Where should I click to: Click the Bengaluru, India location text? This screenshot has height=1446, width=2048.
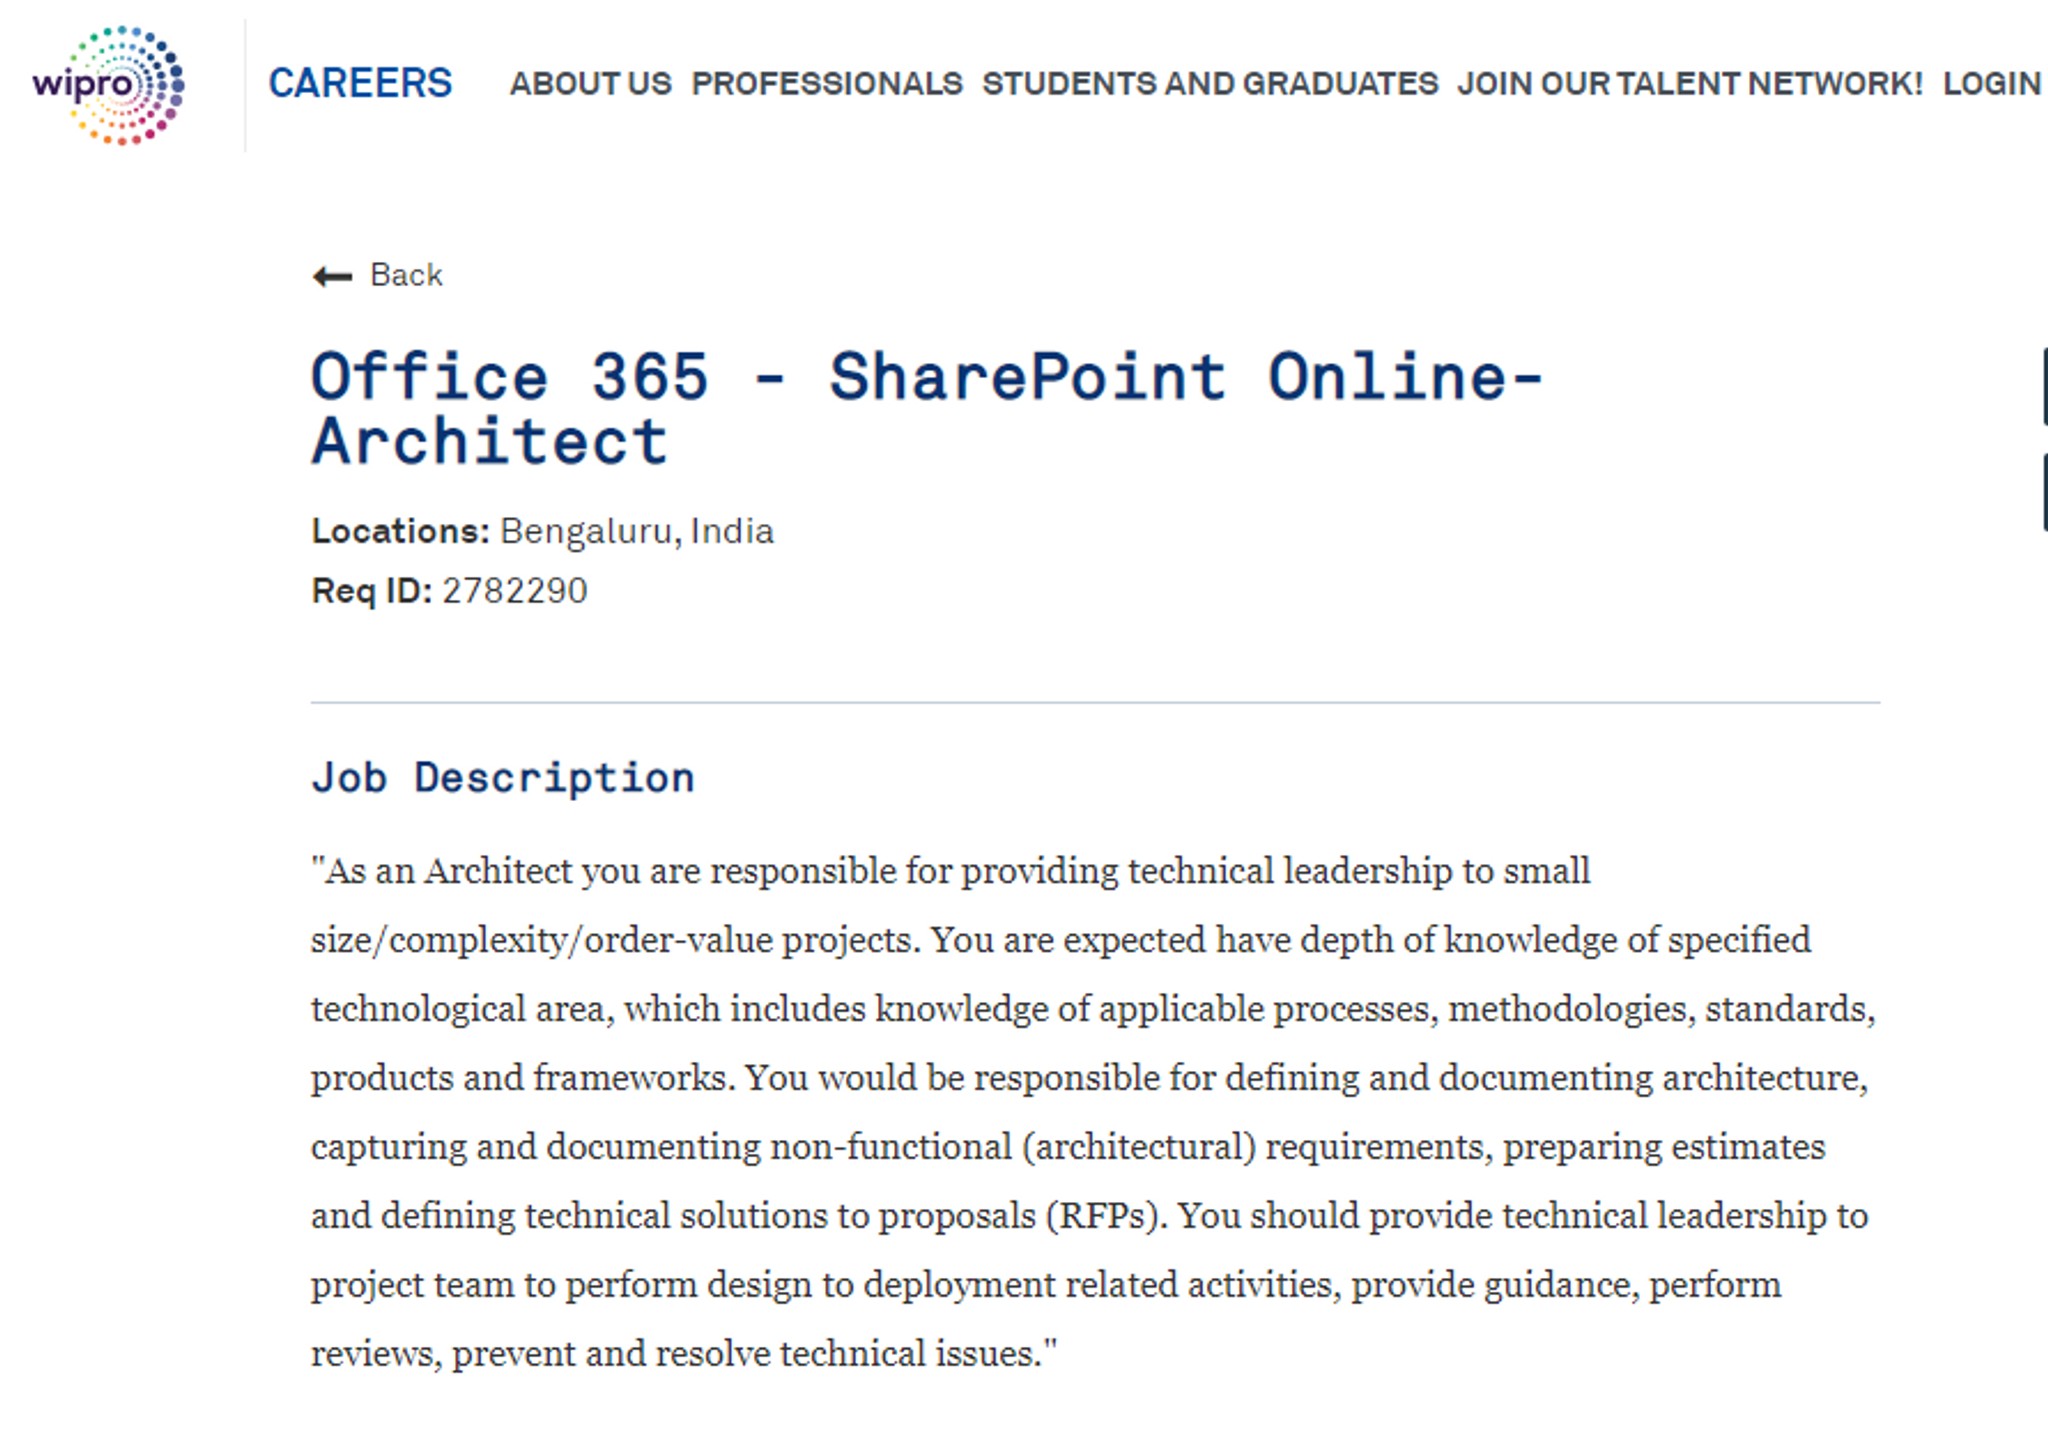coord(637,531)
